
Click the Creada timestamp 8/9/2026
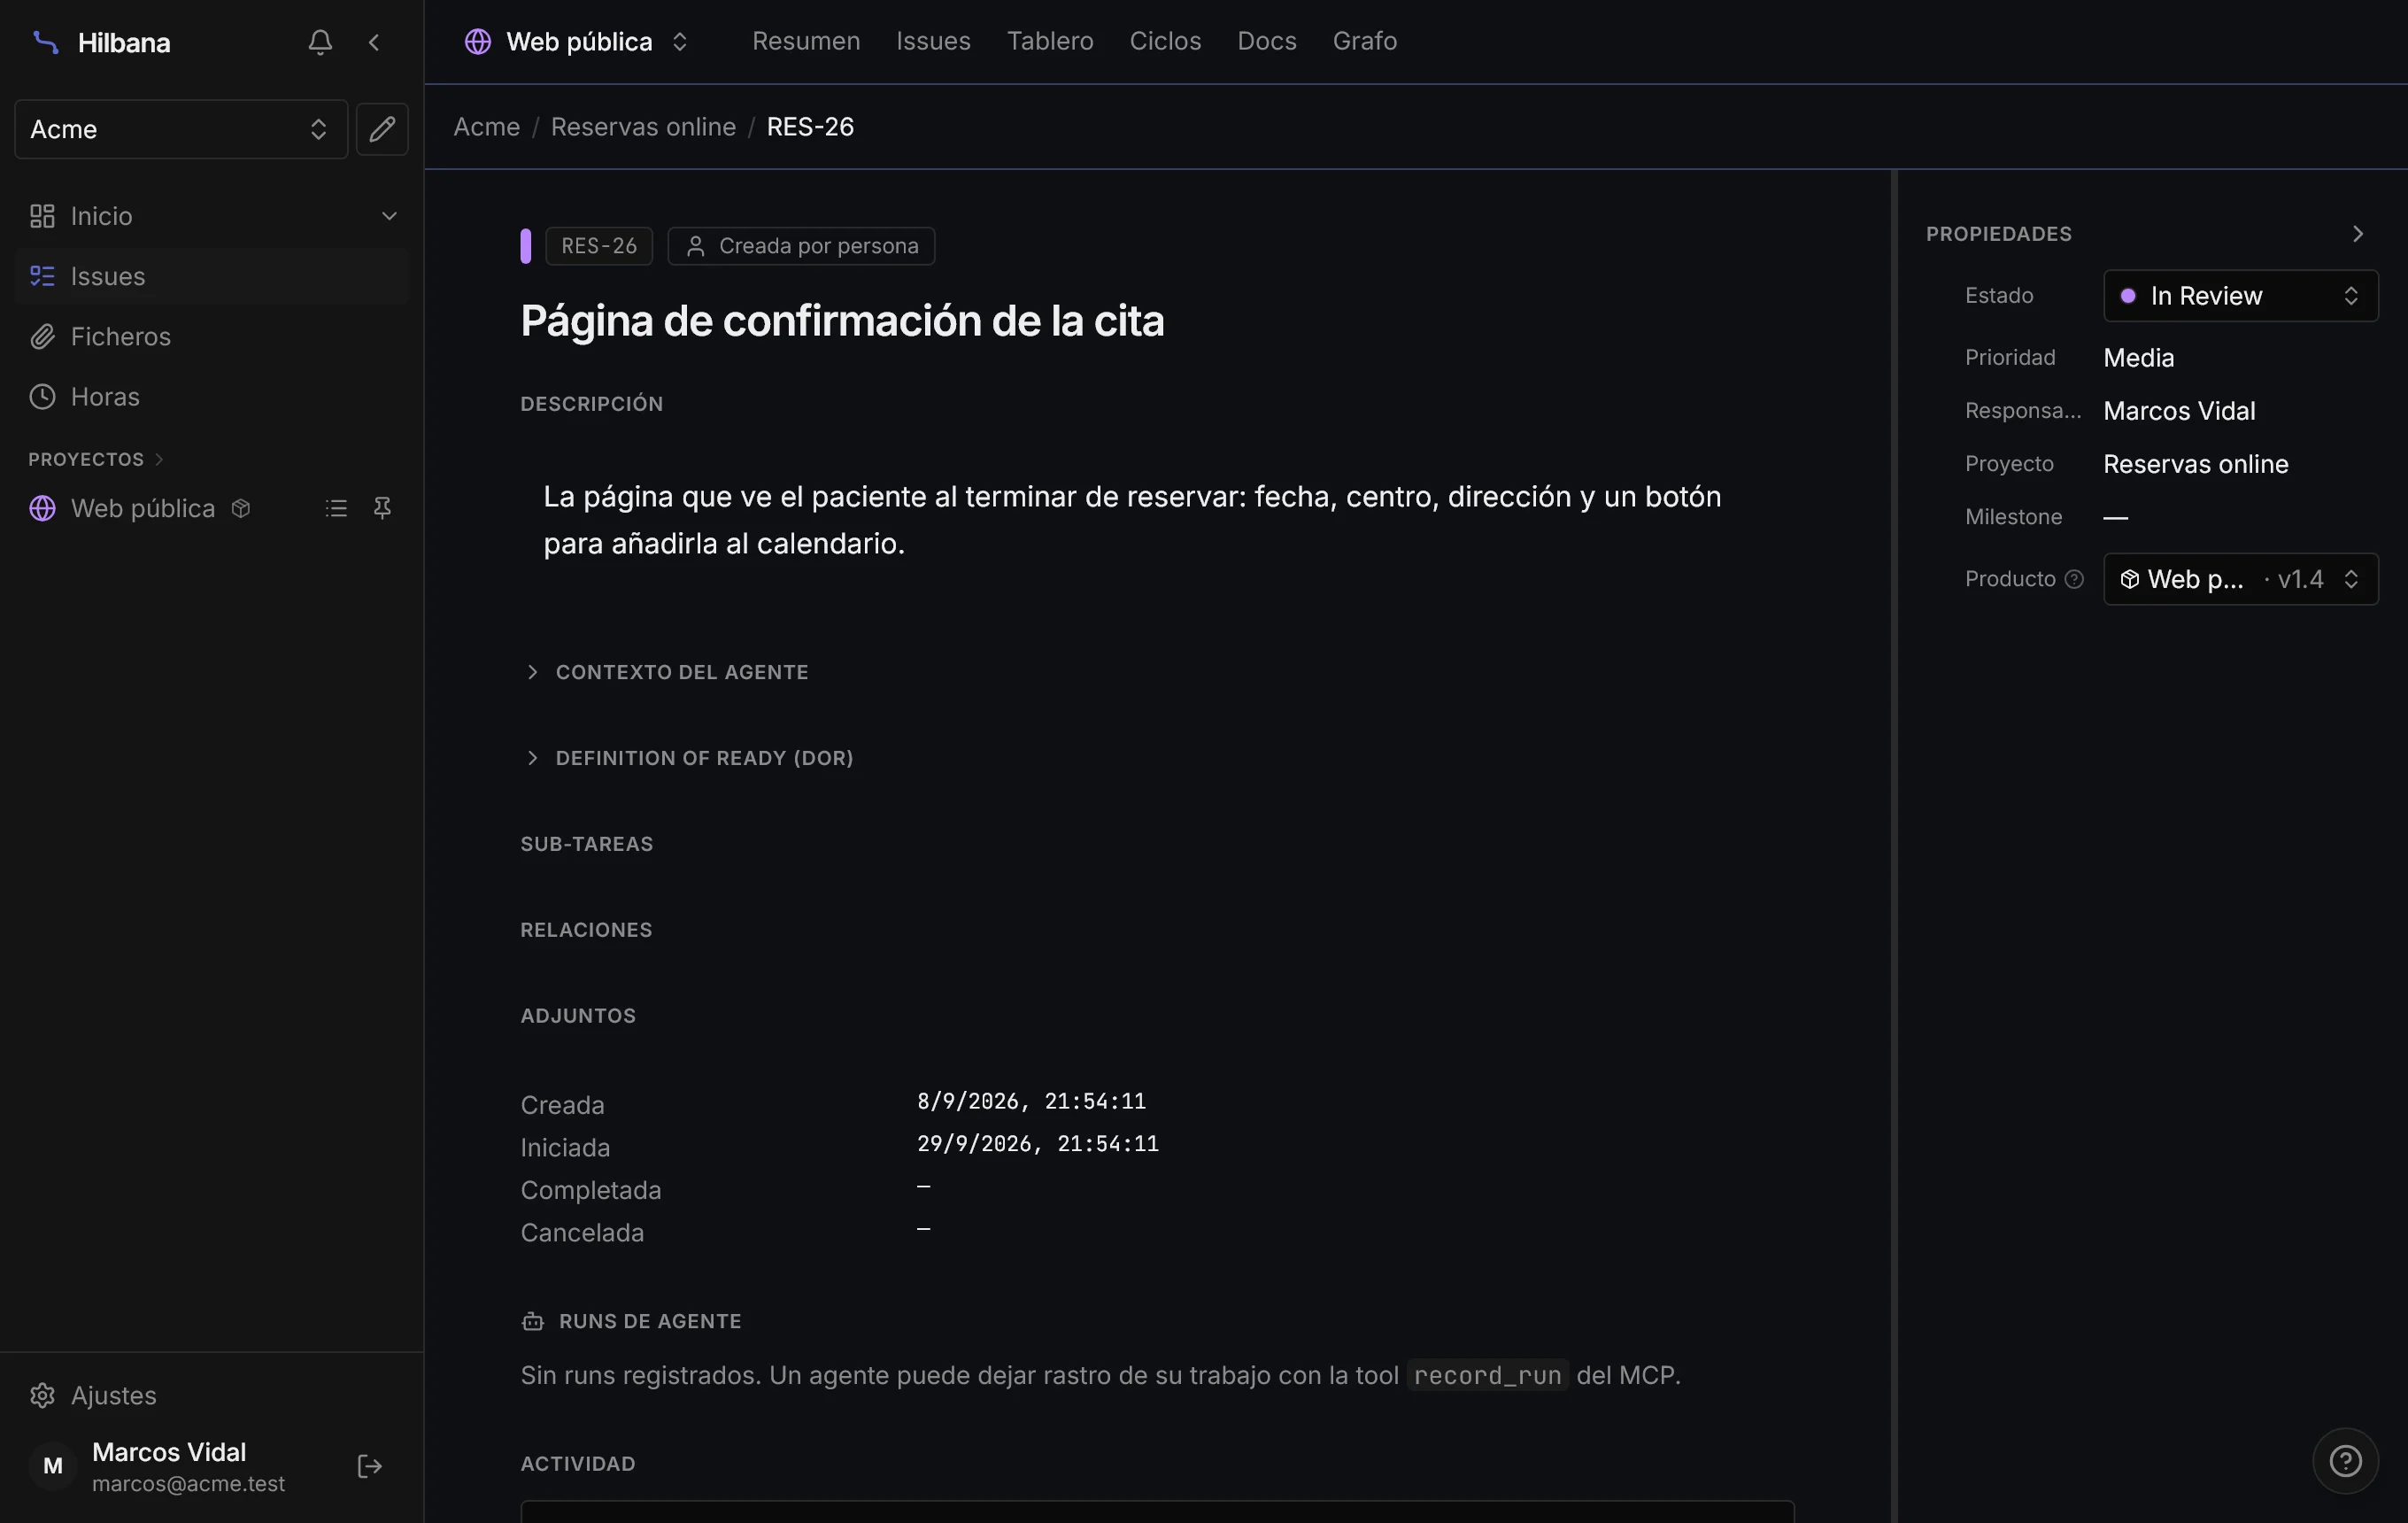(1031, 1102)
